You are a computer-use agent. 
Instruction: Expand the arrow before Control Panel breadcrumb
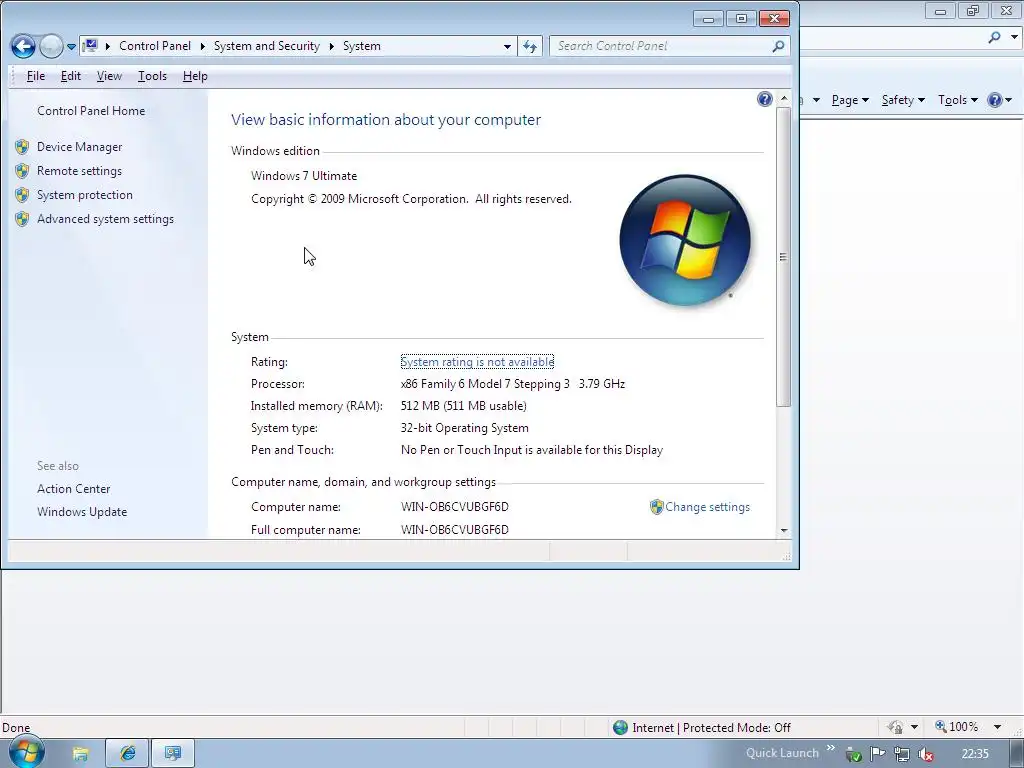point(108,46)
